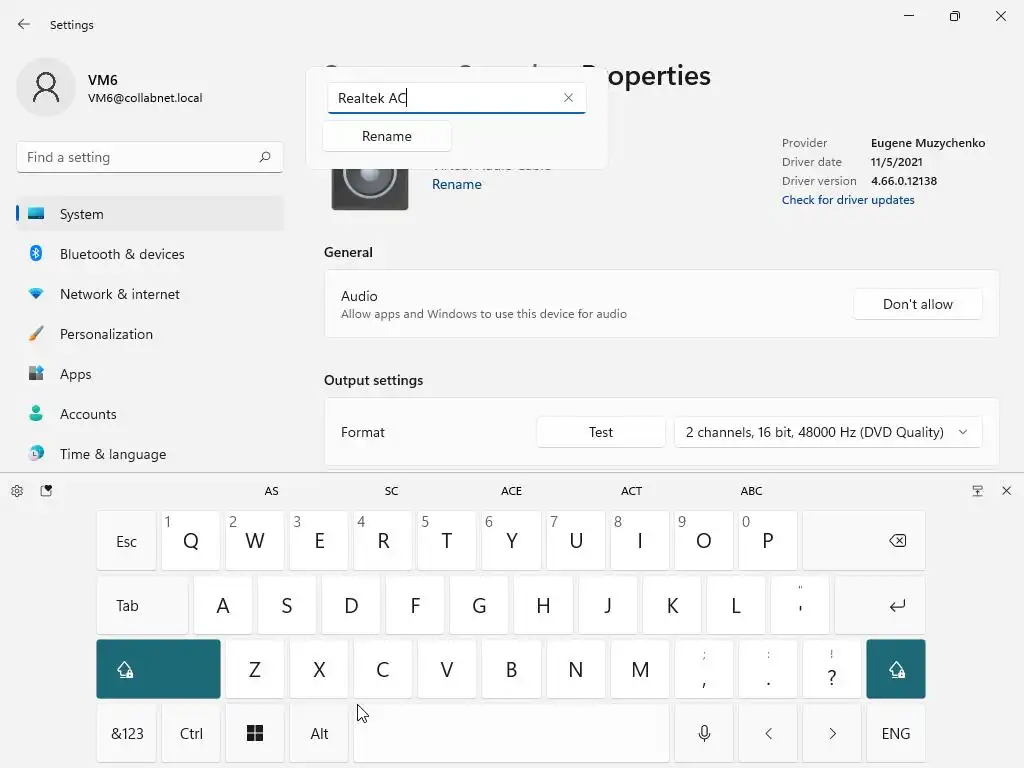1024x768 pixels.
Task: Open the VM6 user profile picture
Action: tap(46, 87)
